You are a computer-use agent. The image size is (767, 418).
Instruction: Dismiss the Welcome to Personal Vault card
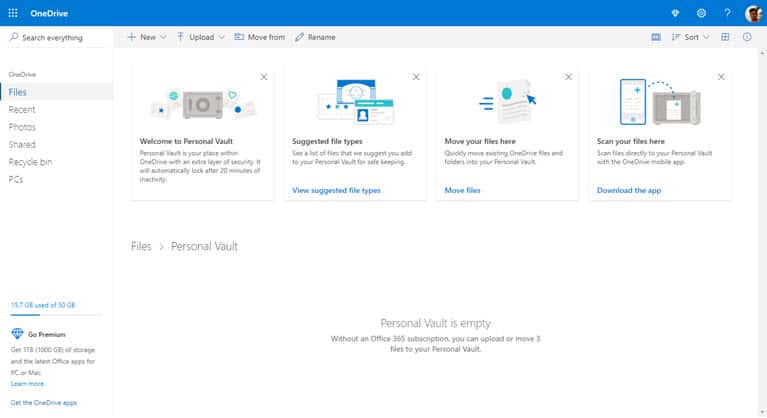(264, 77)
